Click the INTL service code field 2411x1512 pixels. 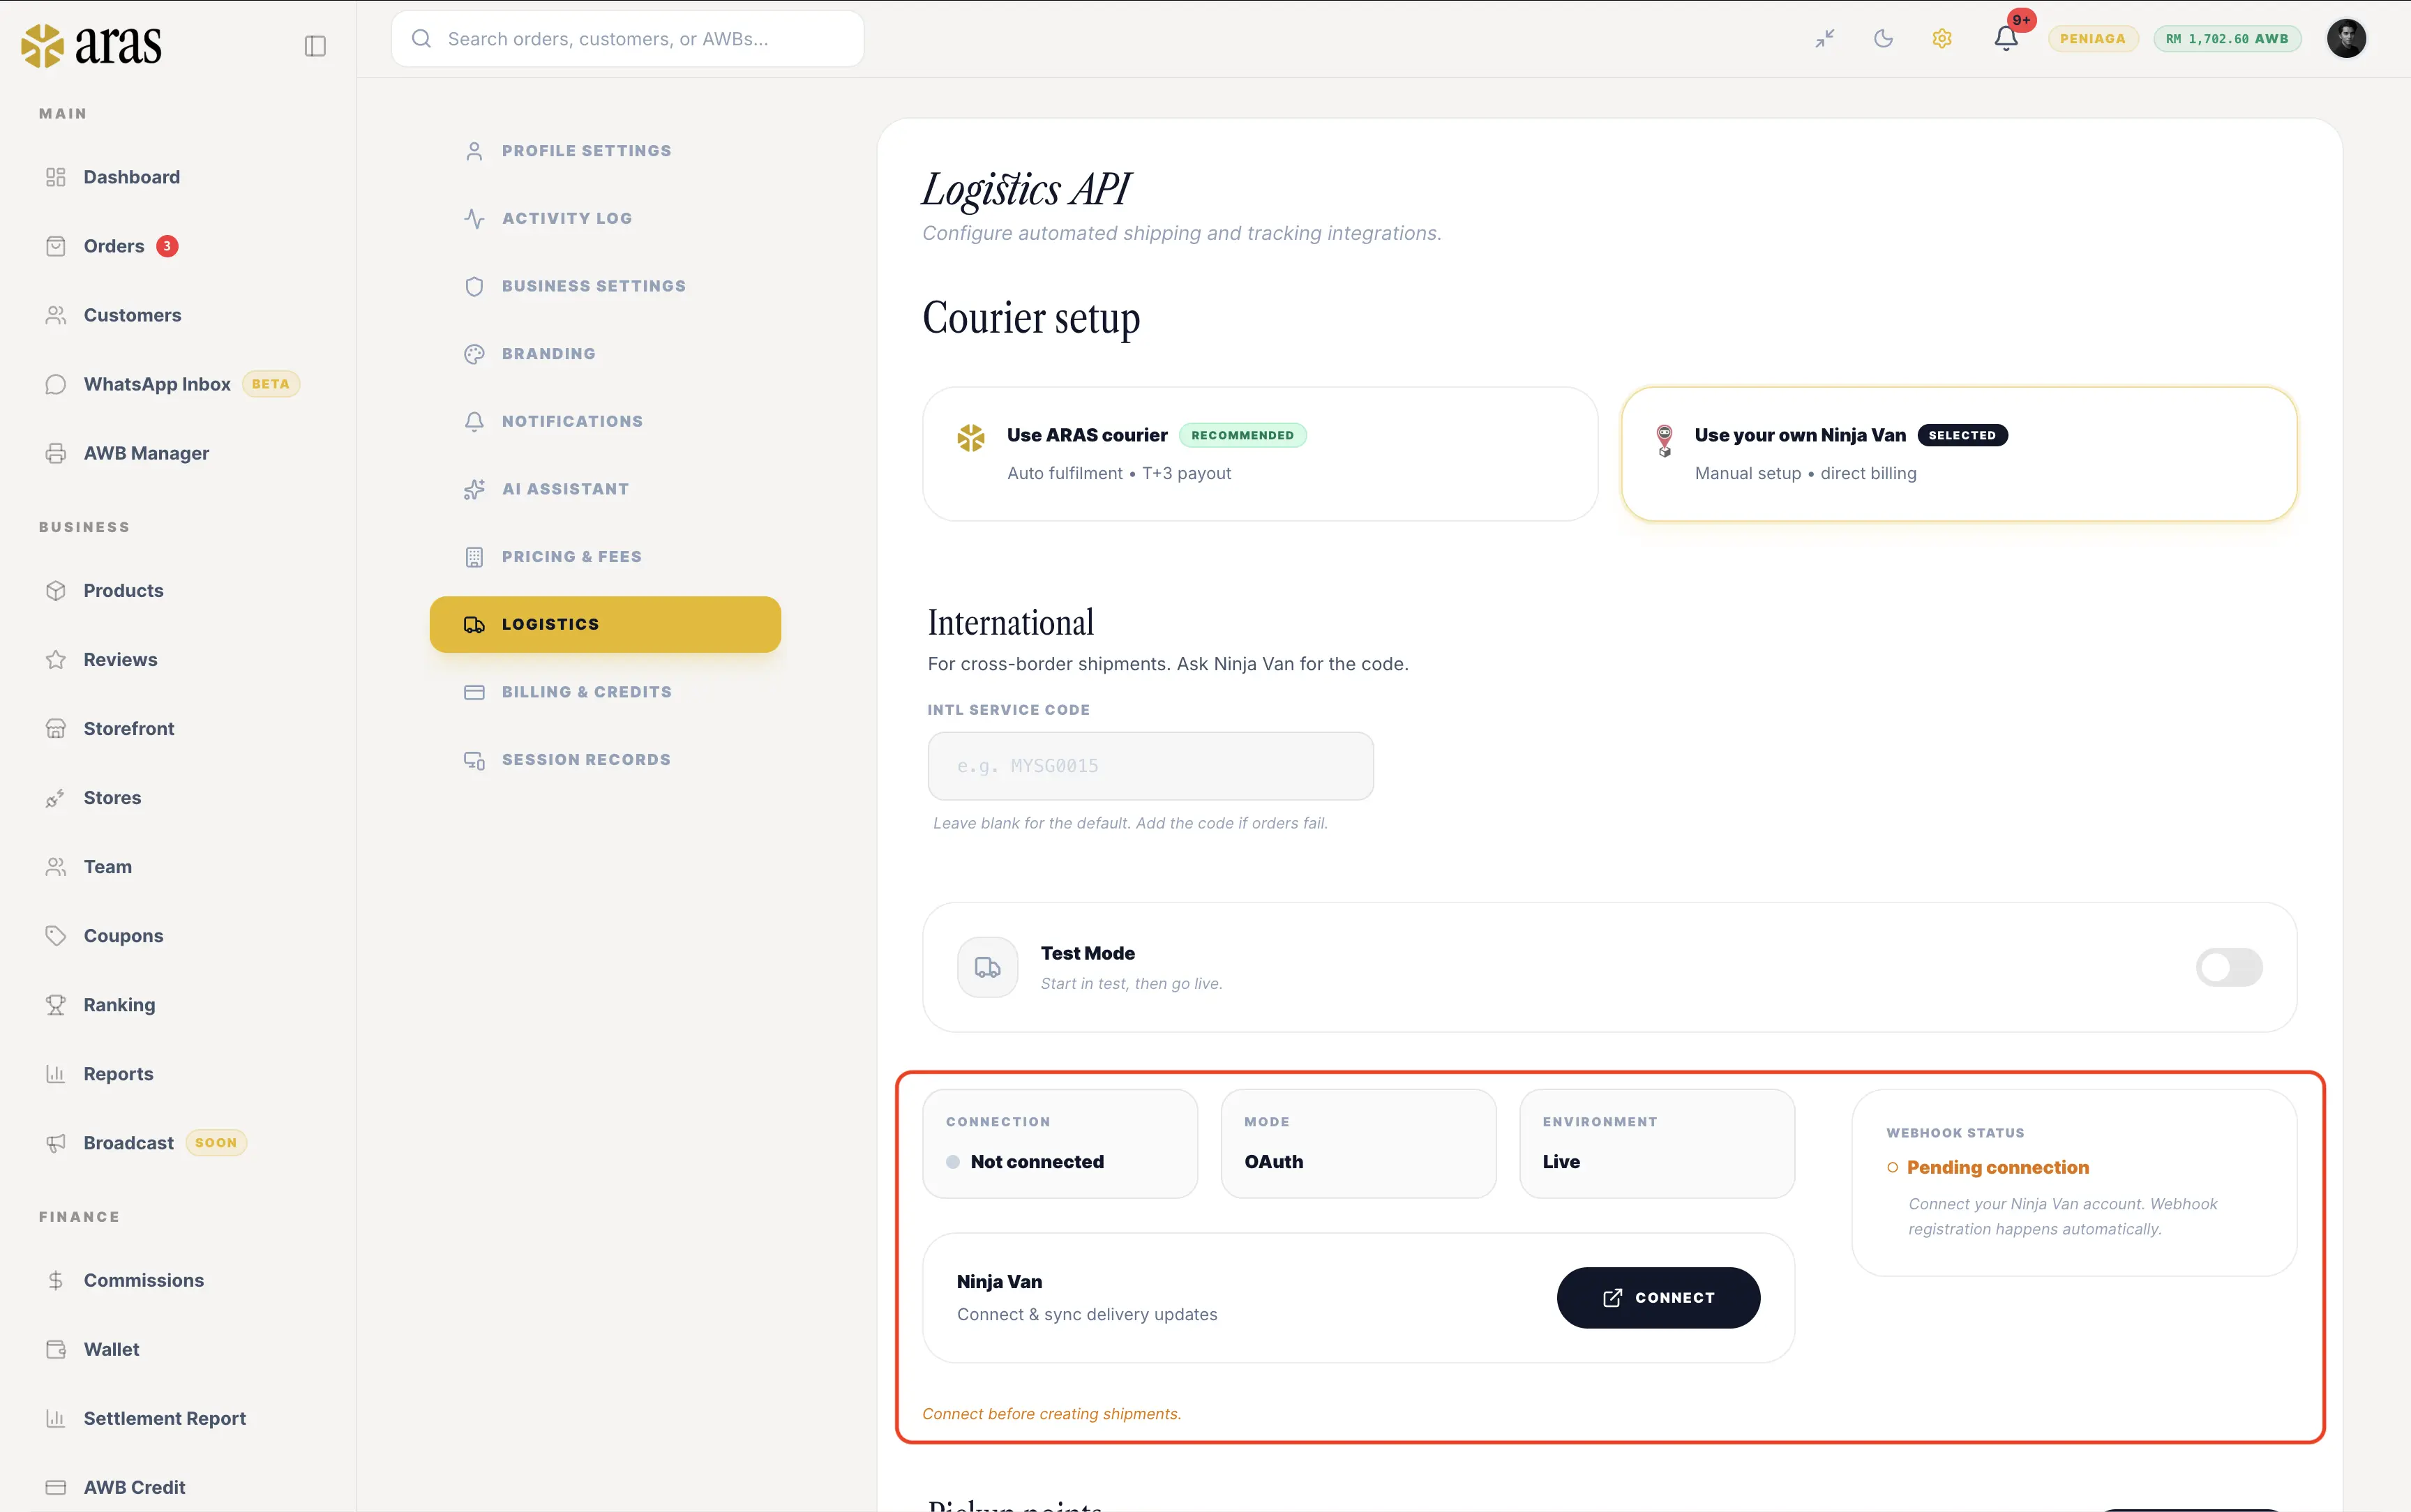coord(1150,766)
